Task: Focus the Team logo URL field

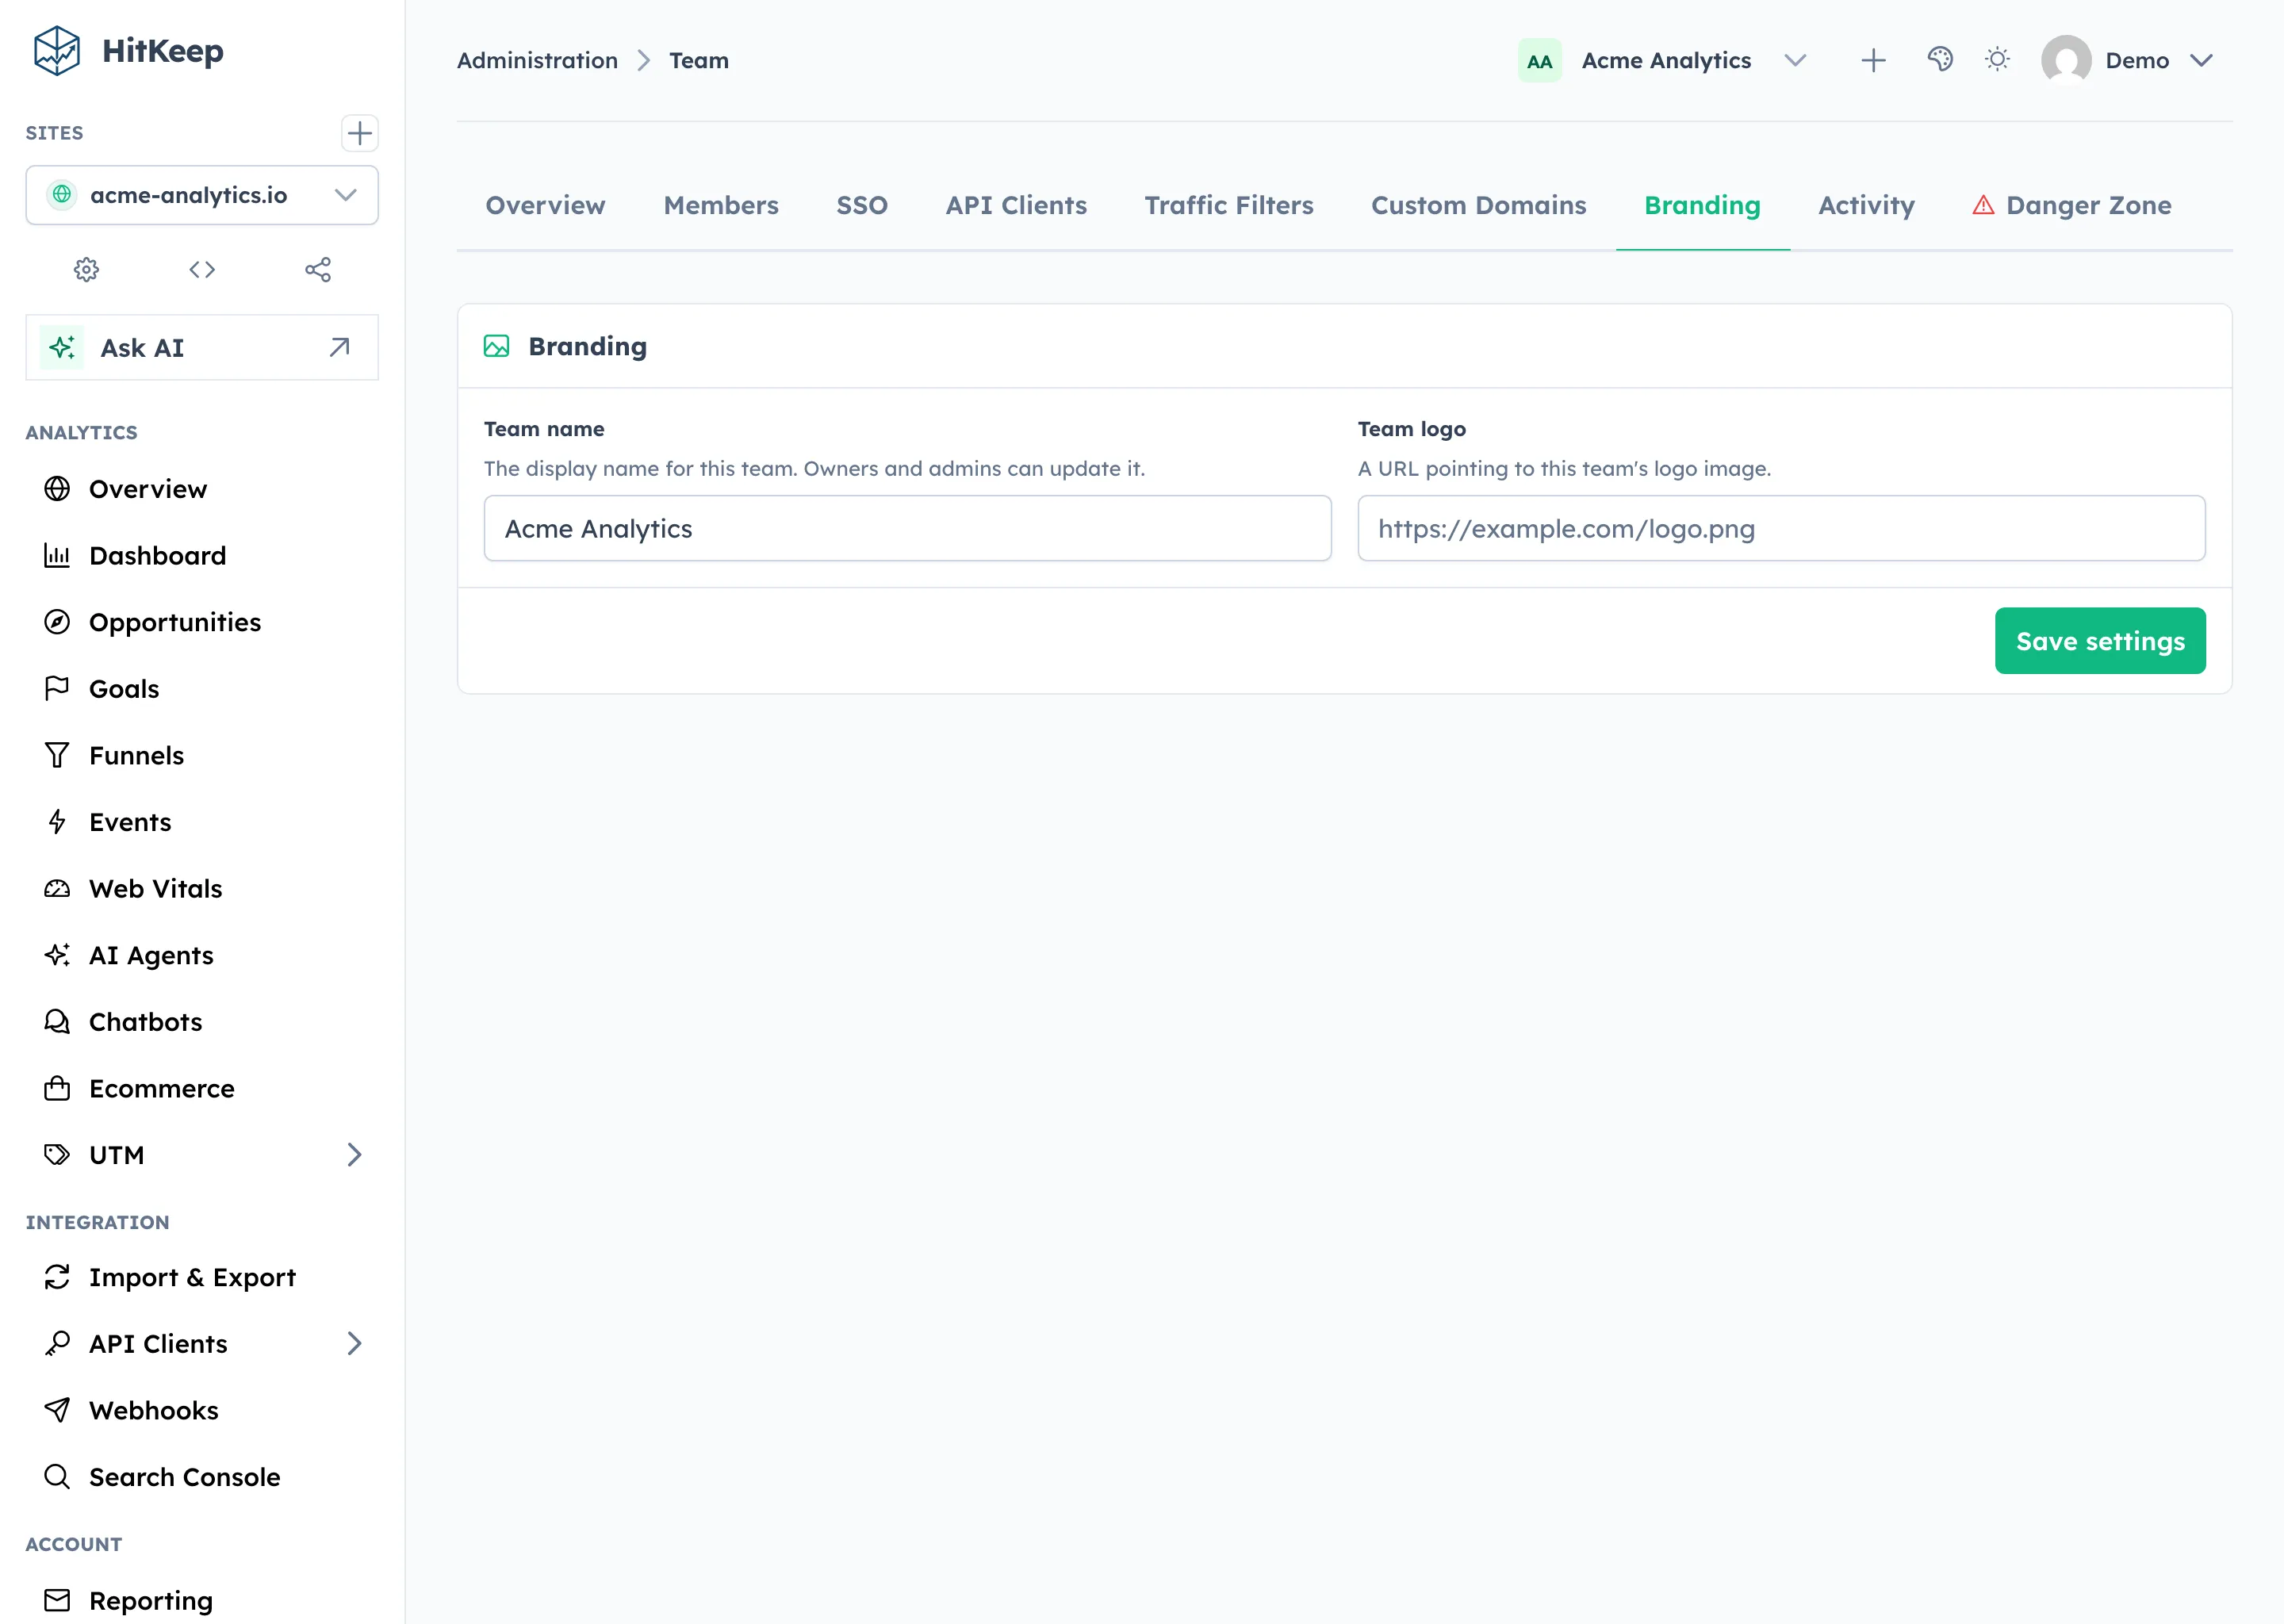Action: pos(1782,529)
